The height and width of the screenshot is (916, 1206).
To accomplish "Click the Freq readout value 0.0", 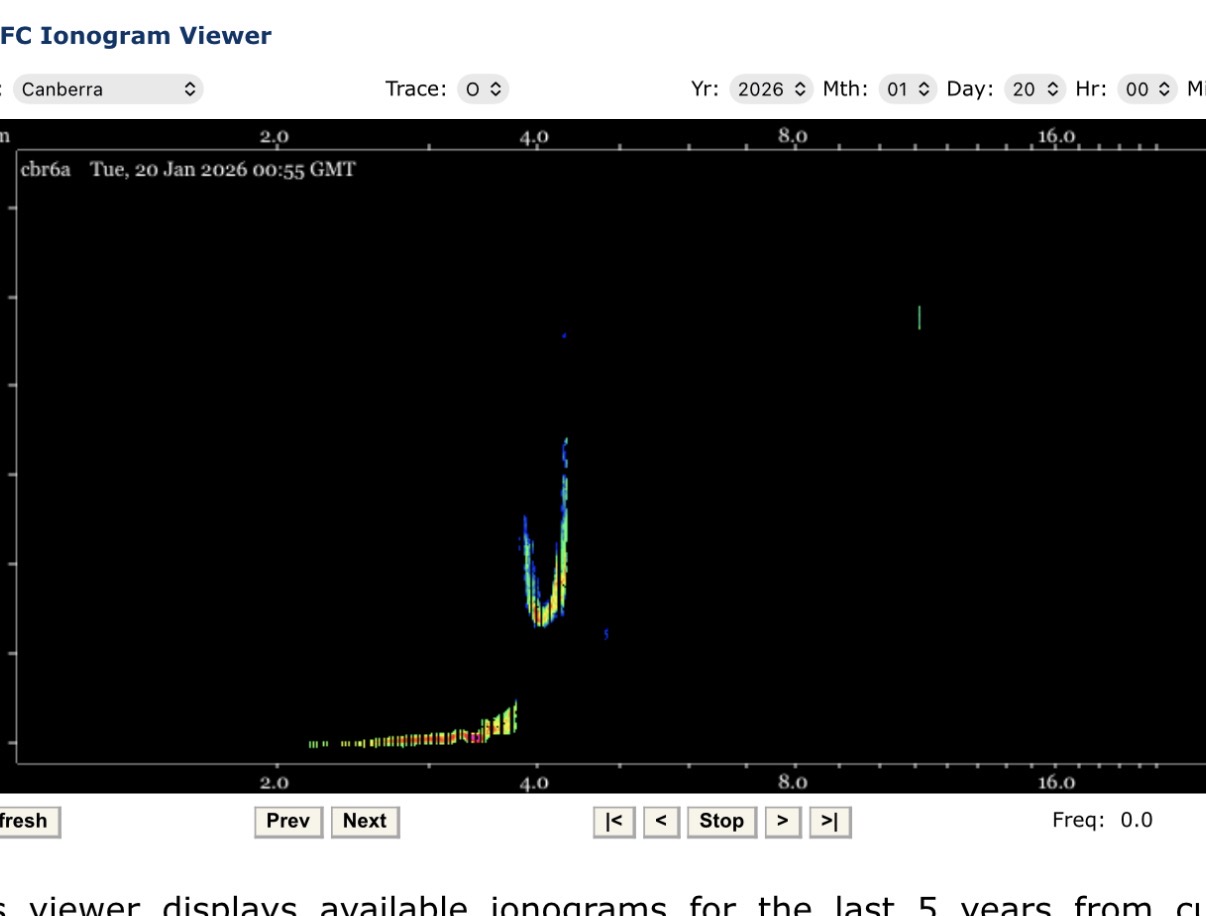I will (1136, 821).
